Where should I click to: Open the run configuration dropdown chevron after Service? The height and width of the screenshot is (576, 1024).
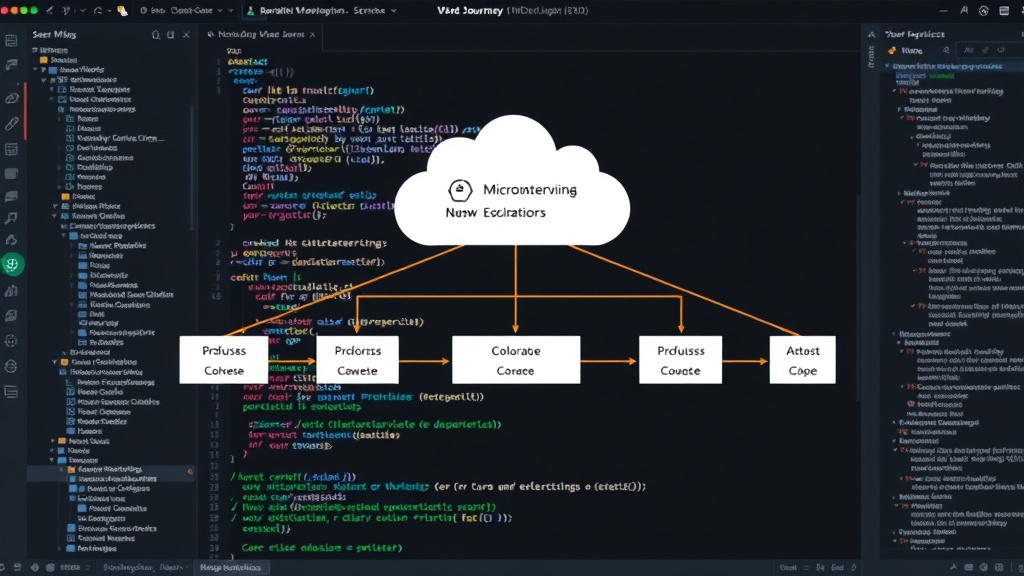[x=394, y=11]
